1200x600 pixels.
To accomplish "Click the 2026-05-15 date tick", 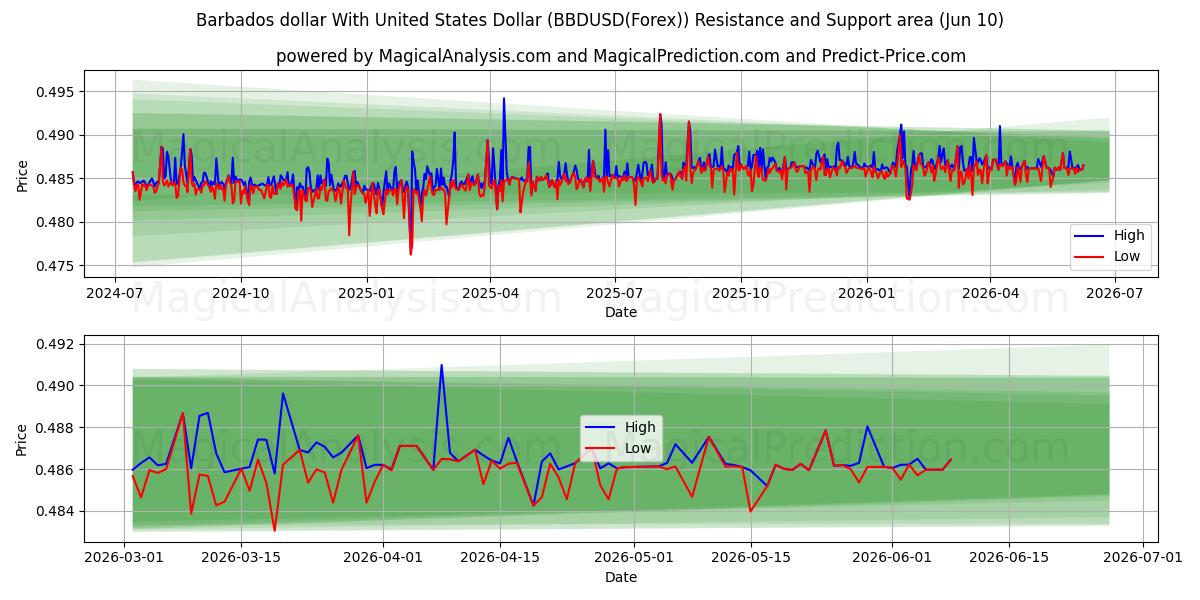I will [751, 559].
